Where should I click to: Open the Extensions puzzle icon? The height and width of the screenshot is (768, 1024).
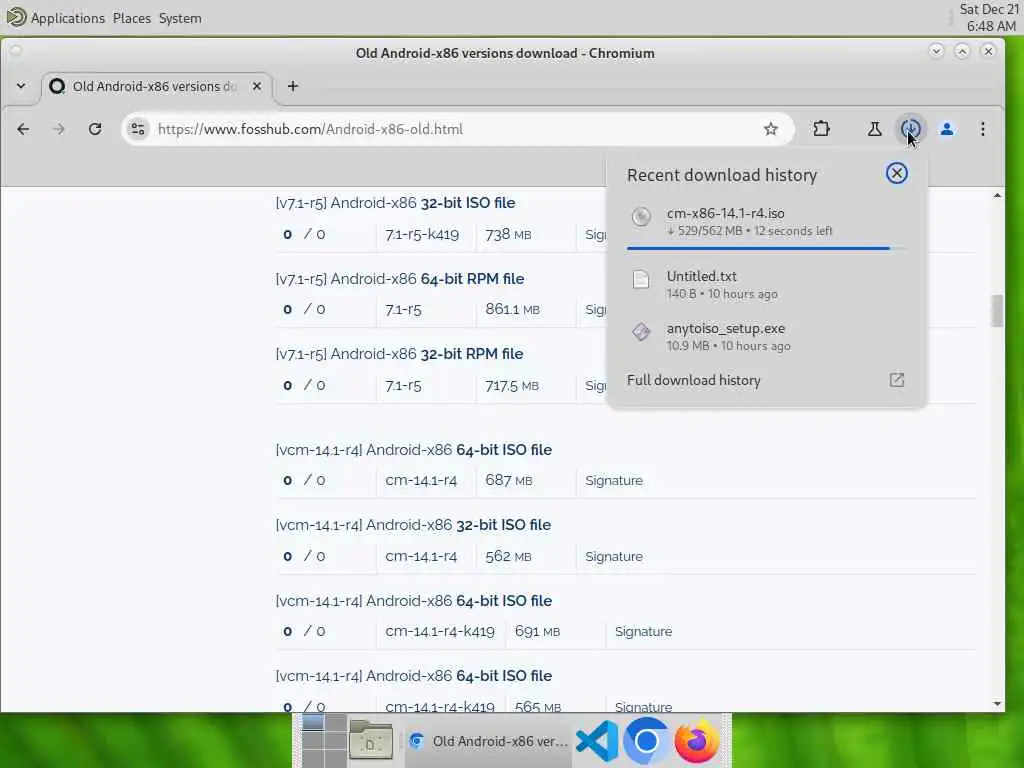tap(822, 129)
